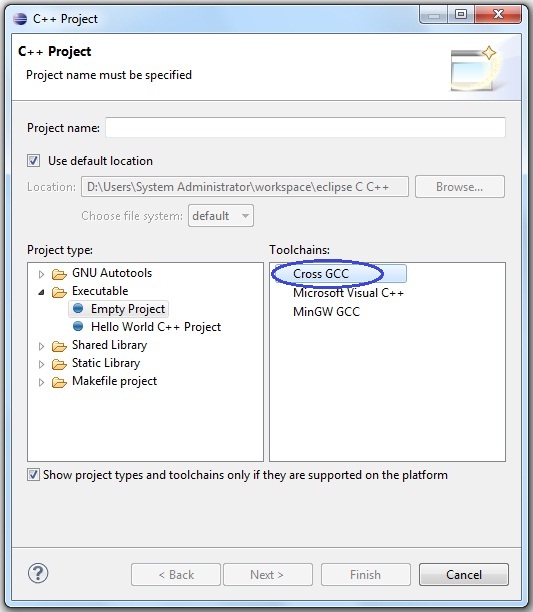The height and width of the screenshot is (612, 533).
Task: Collapse the Executable tree node
Action: 41,292
